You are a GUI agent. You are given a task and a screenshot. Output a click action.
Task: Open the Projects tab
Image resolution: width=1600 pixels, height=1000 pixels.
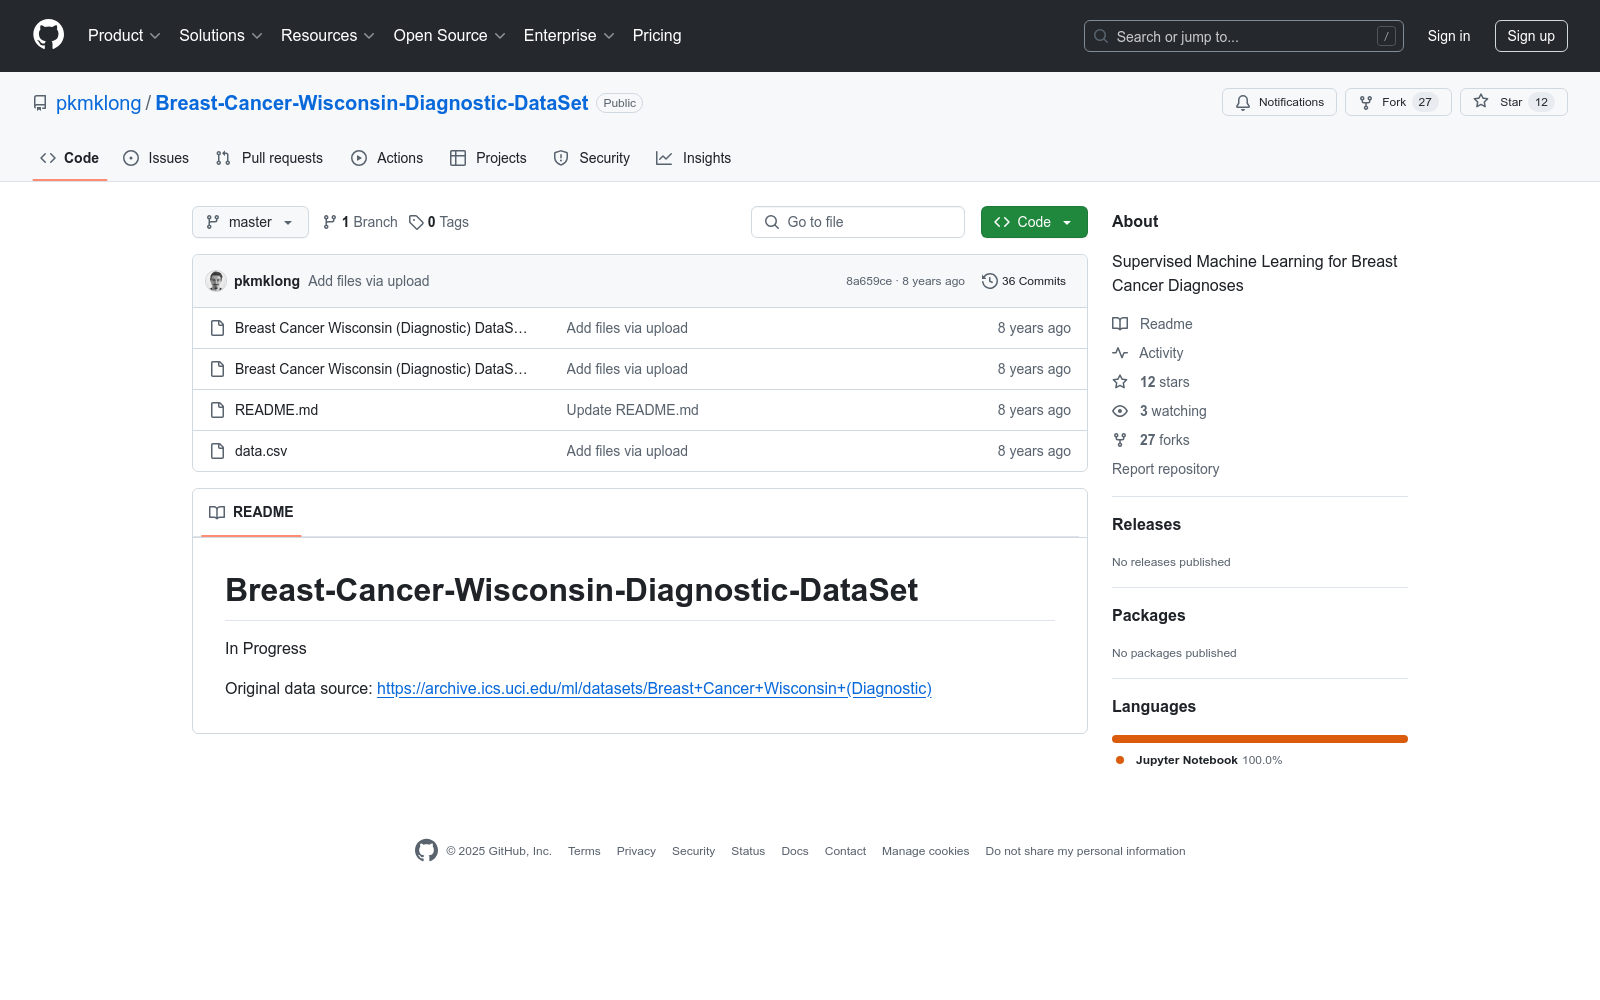point(488,158)
